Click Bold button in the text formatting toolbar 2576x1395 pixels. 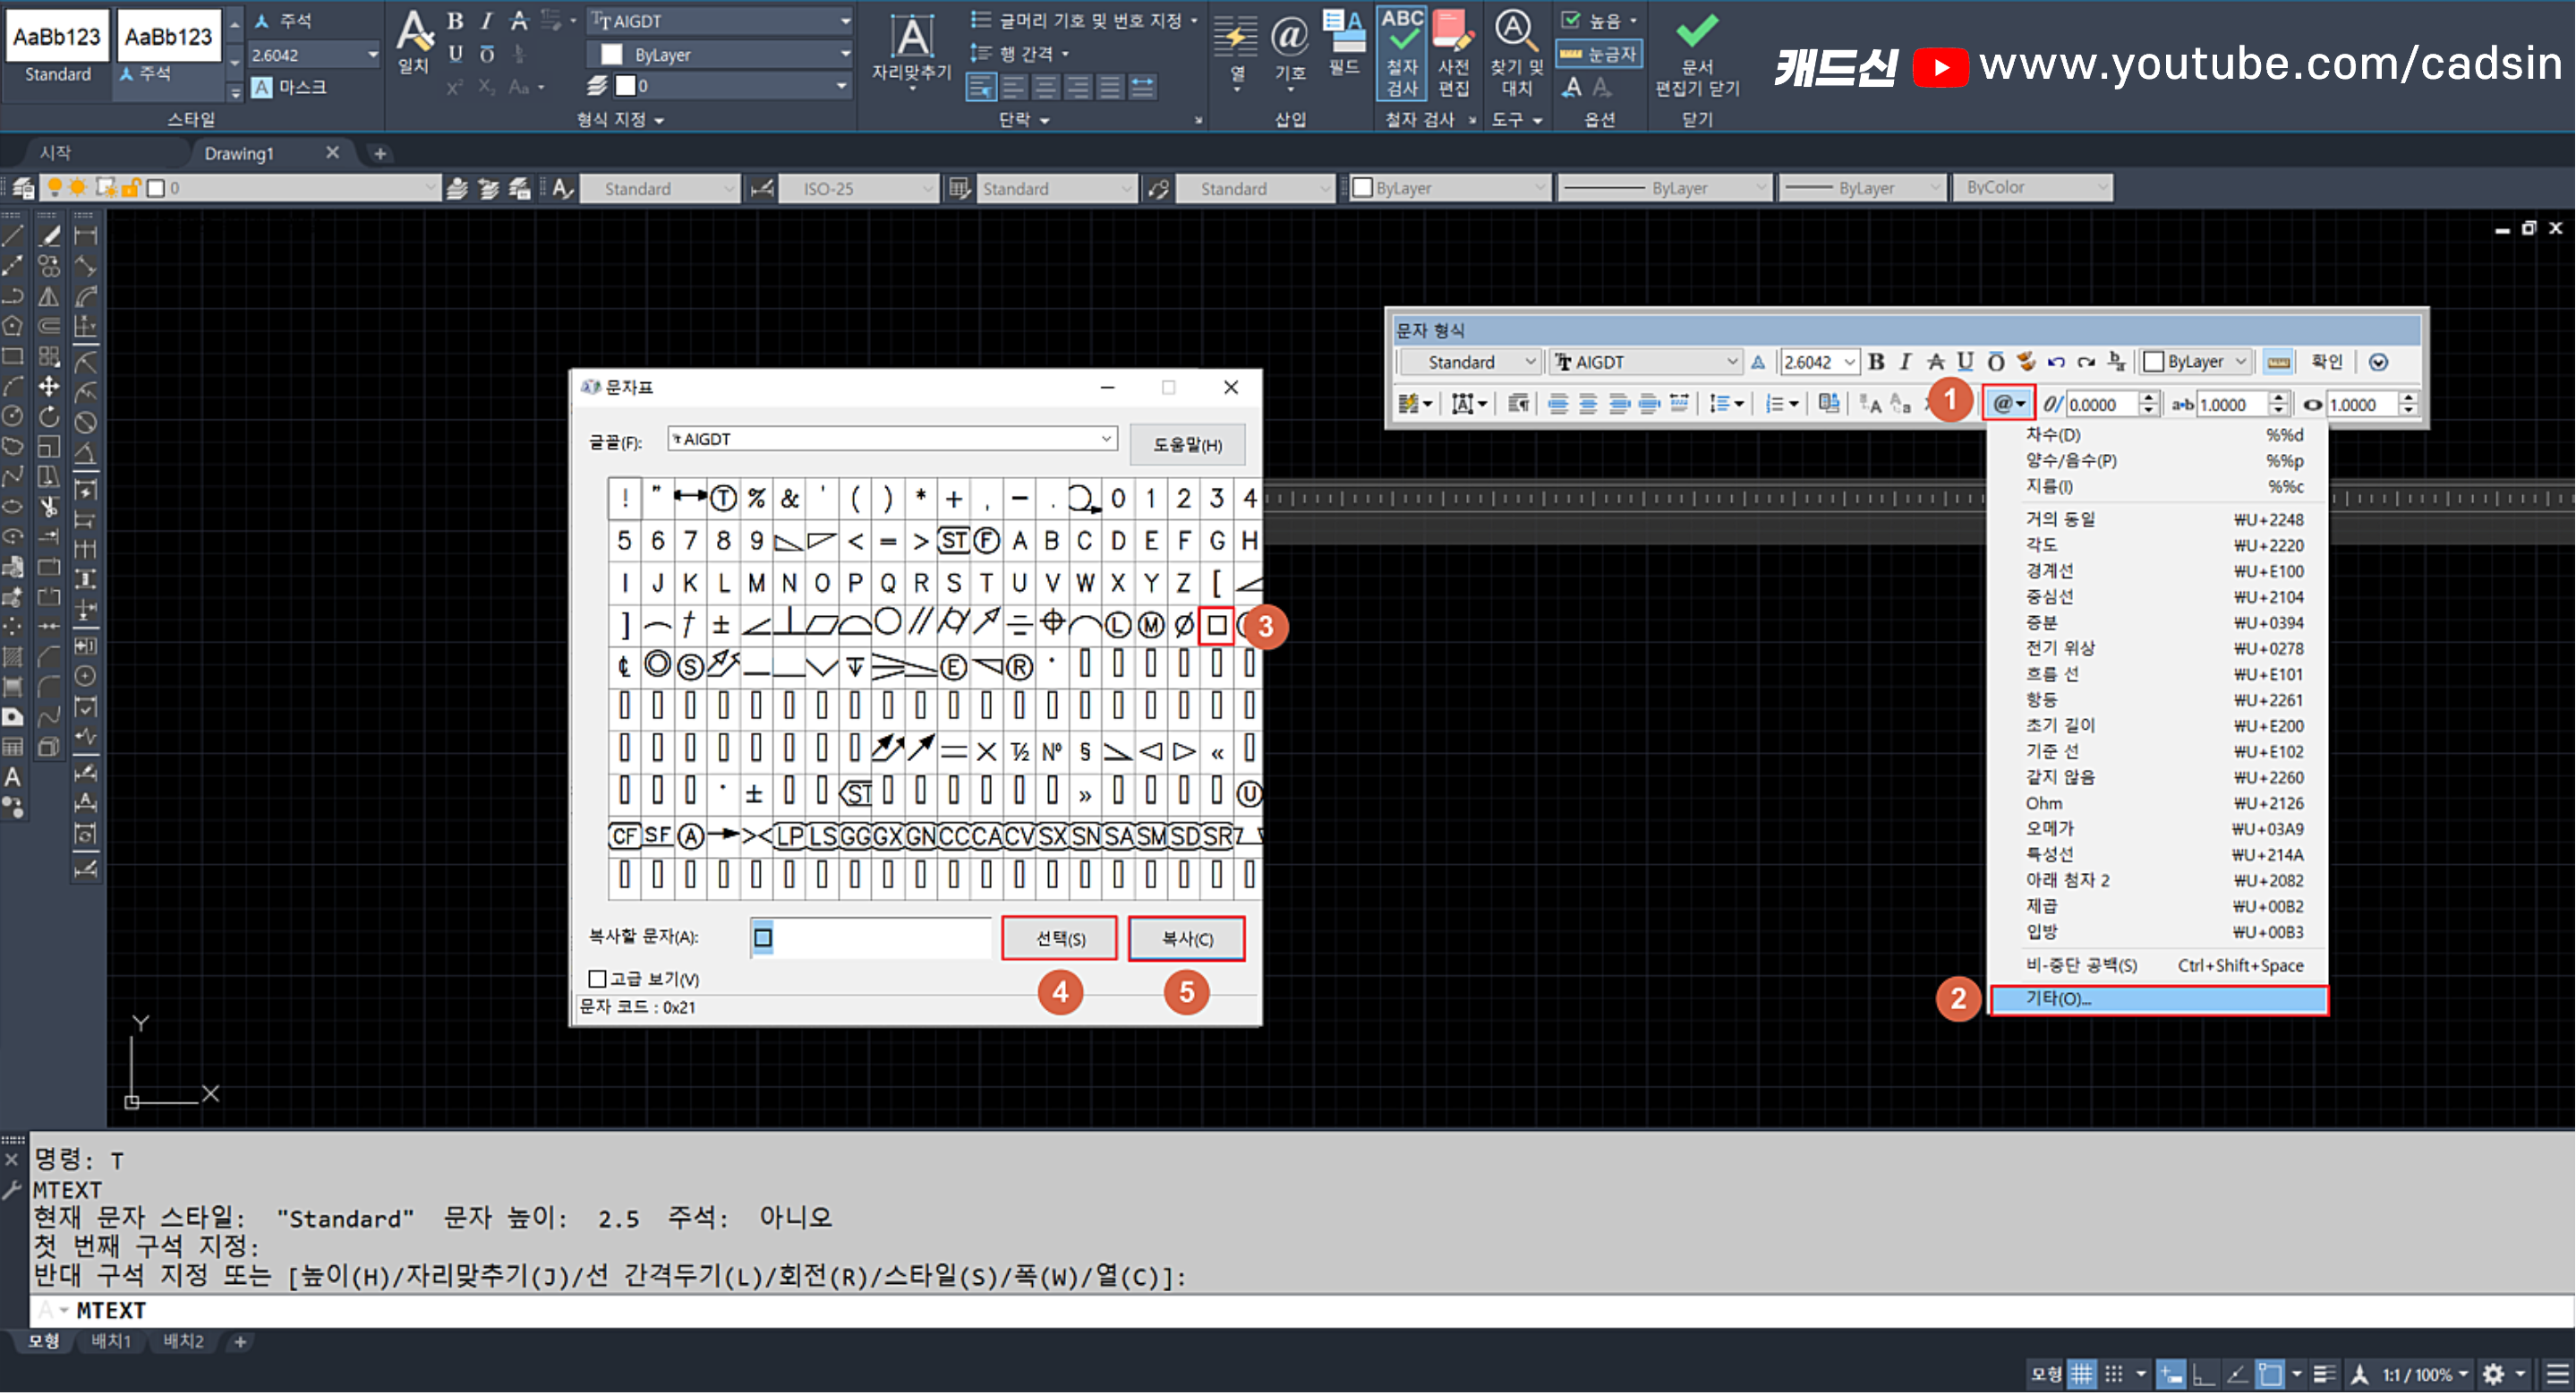coord(1876,362)
